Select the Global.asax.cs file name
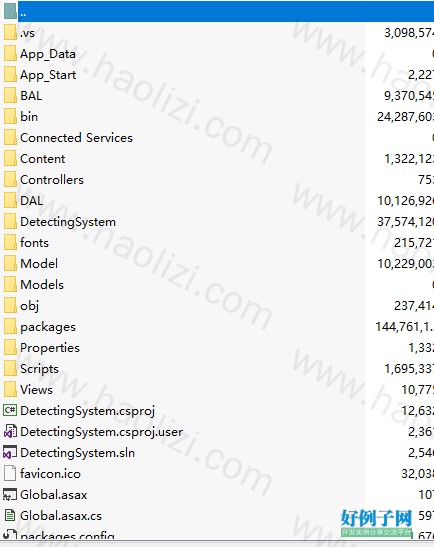The height and width of the screenshot is (547, 434). (x=61, y=516)
